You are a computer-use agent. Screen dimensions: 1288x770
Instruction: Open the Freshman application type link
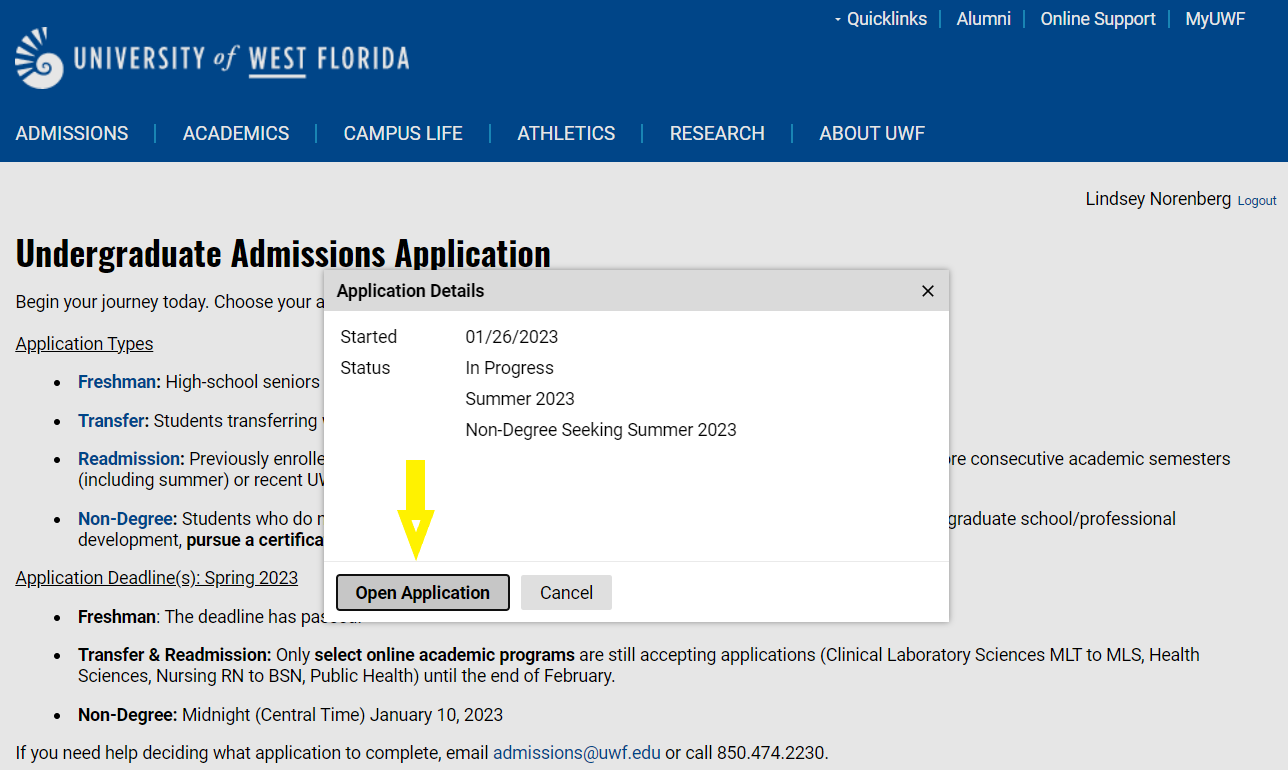tap(119, 381)
